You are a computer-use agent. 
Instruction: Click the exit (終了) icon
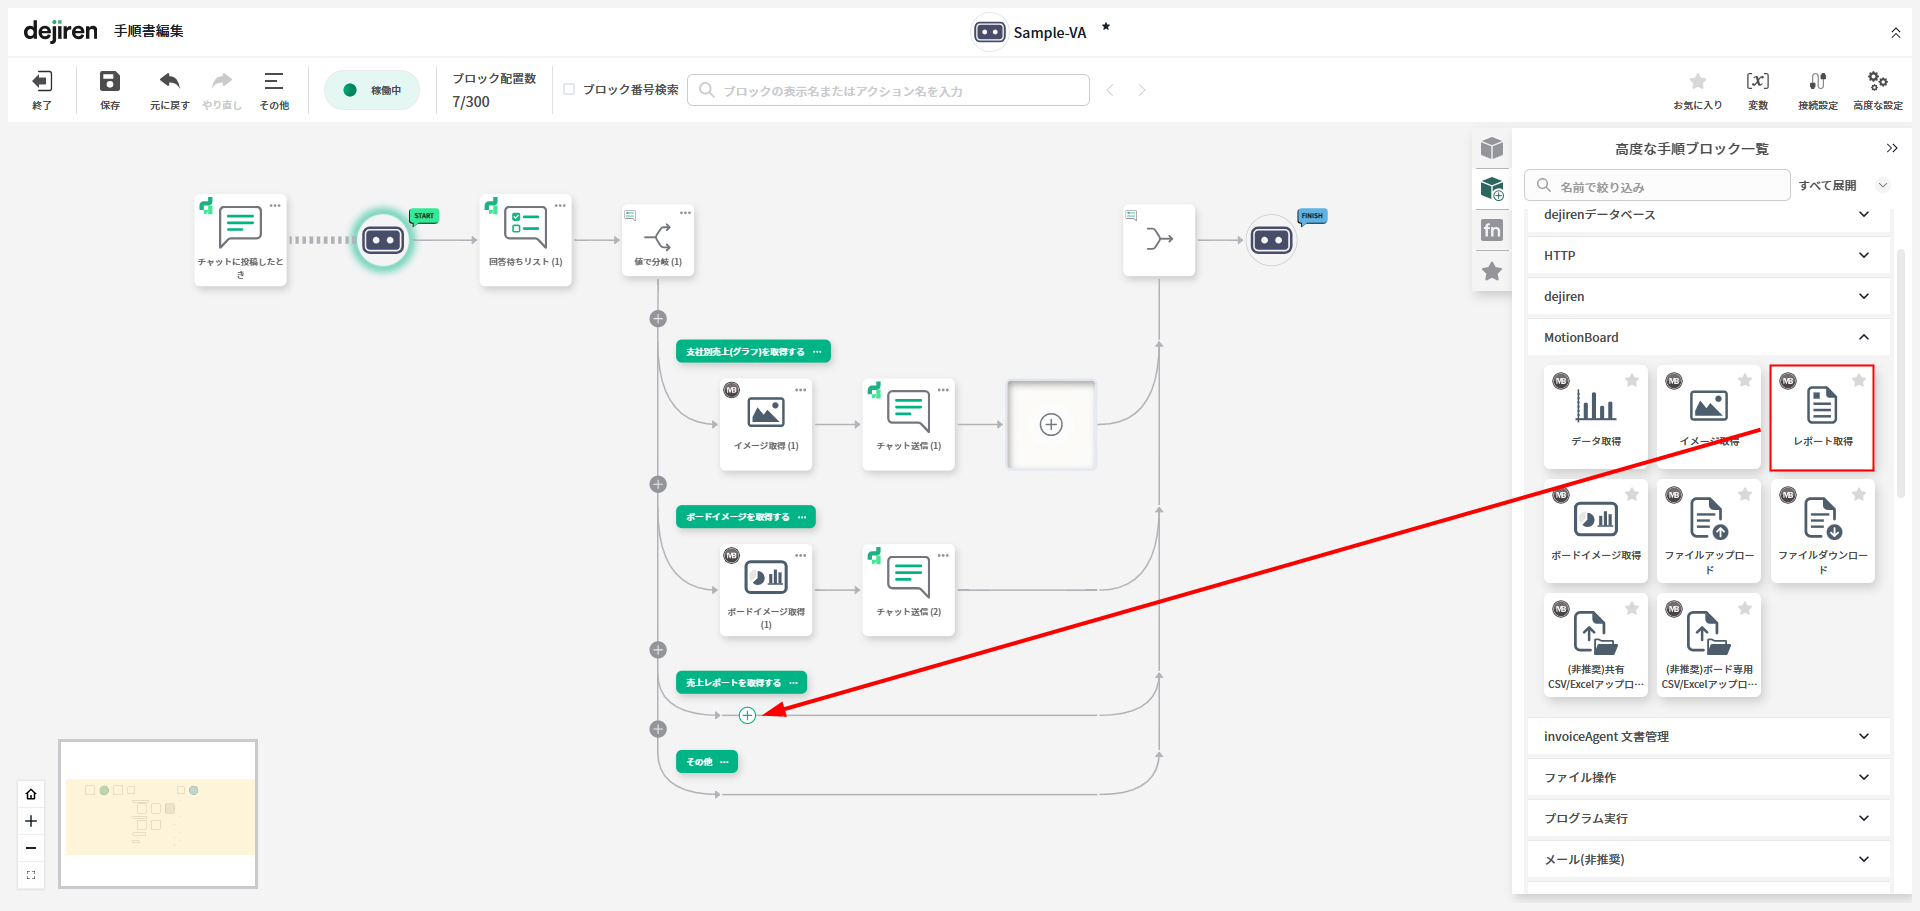[42, 82]
